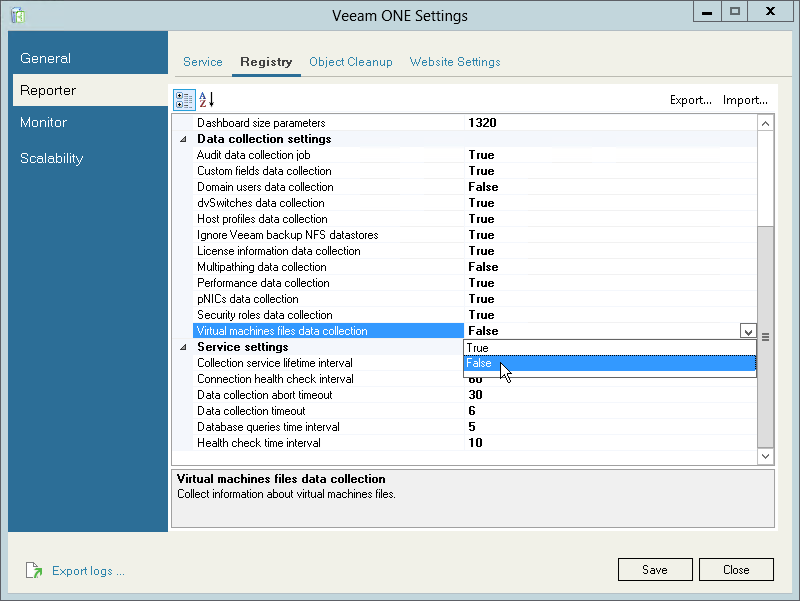Go to General settings section
This screenshot has height=601, width=800.
point(88,58)
